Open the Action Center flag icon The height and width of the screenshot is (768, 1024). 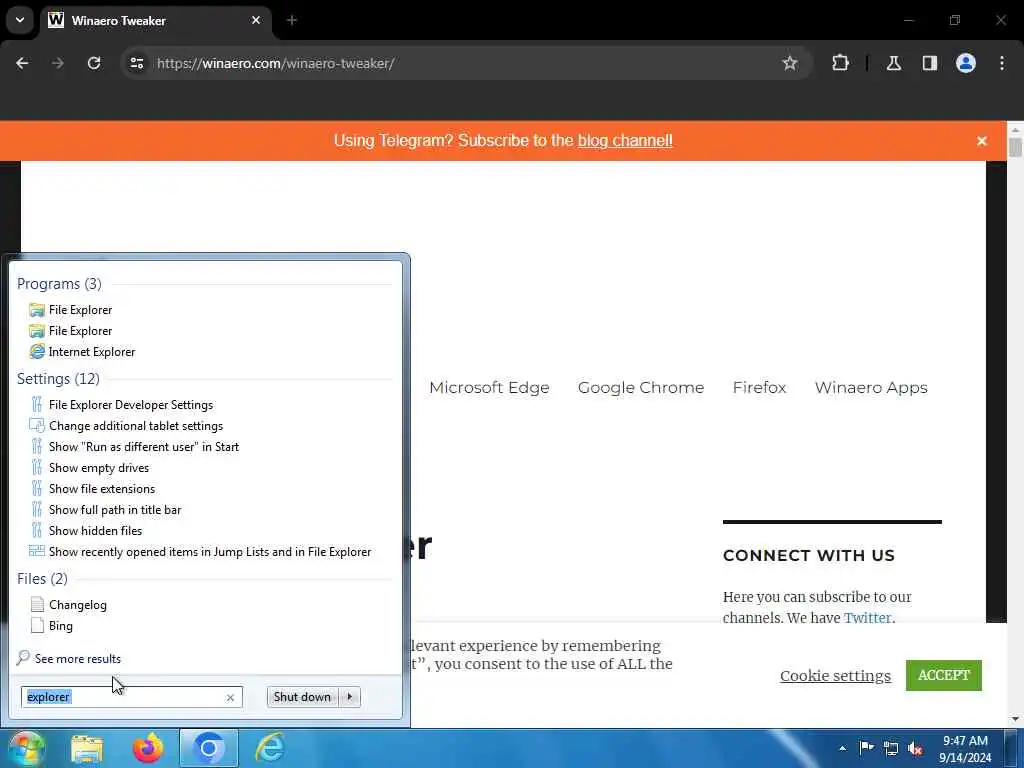click(866, 748)
